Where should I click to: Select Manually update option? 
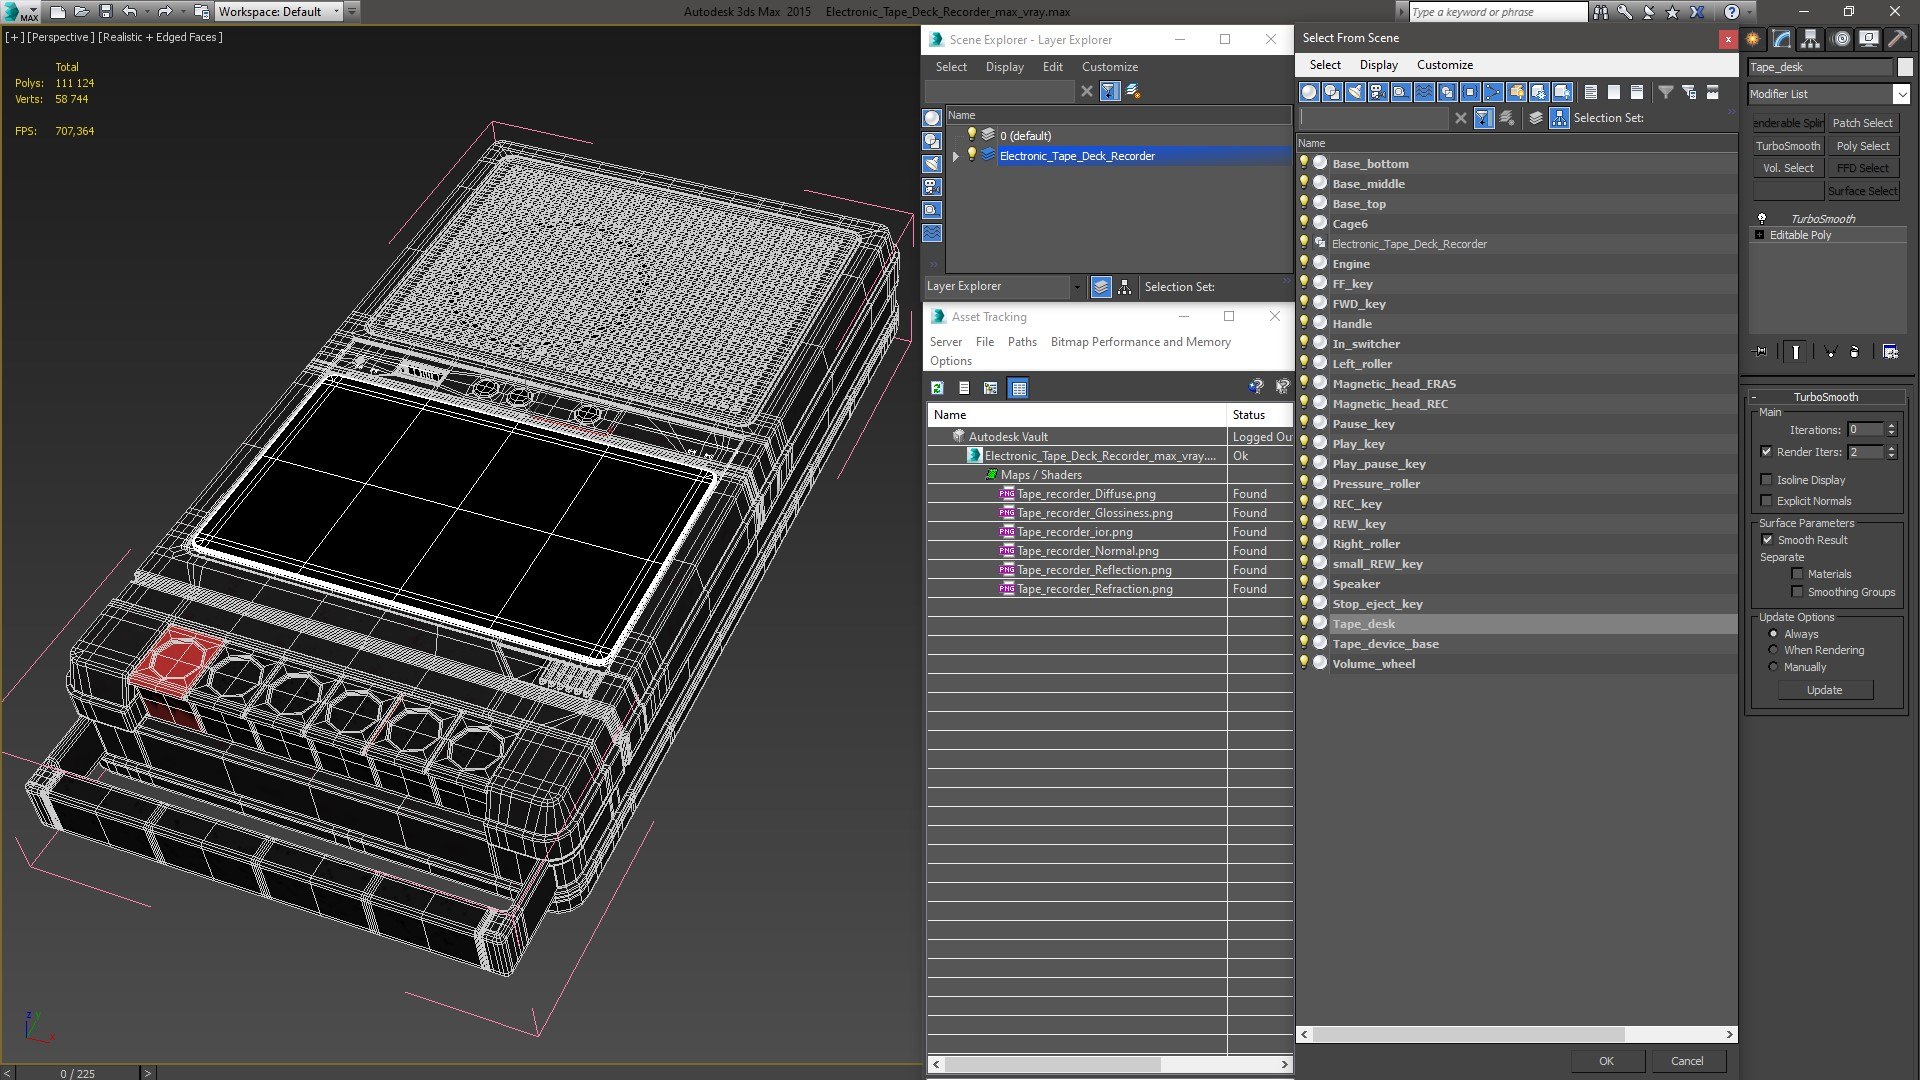(1773, 667)
